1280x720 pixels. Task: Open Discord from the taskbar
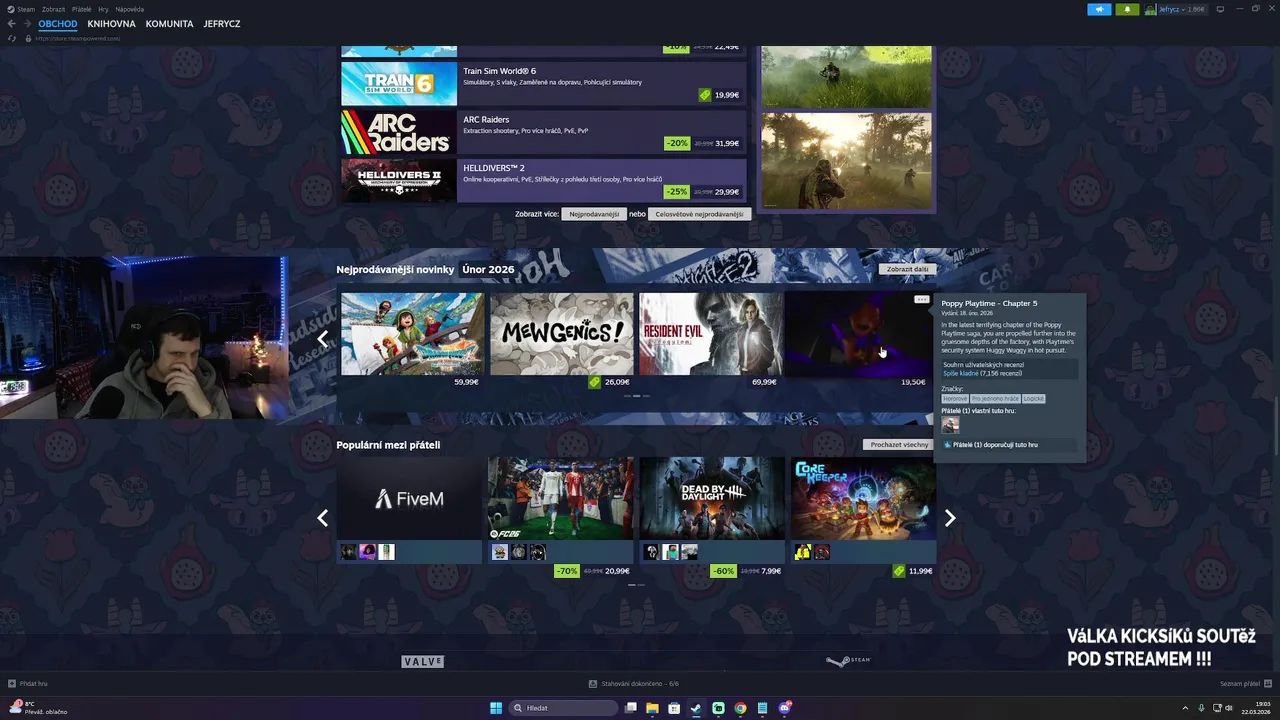point(785,708)
